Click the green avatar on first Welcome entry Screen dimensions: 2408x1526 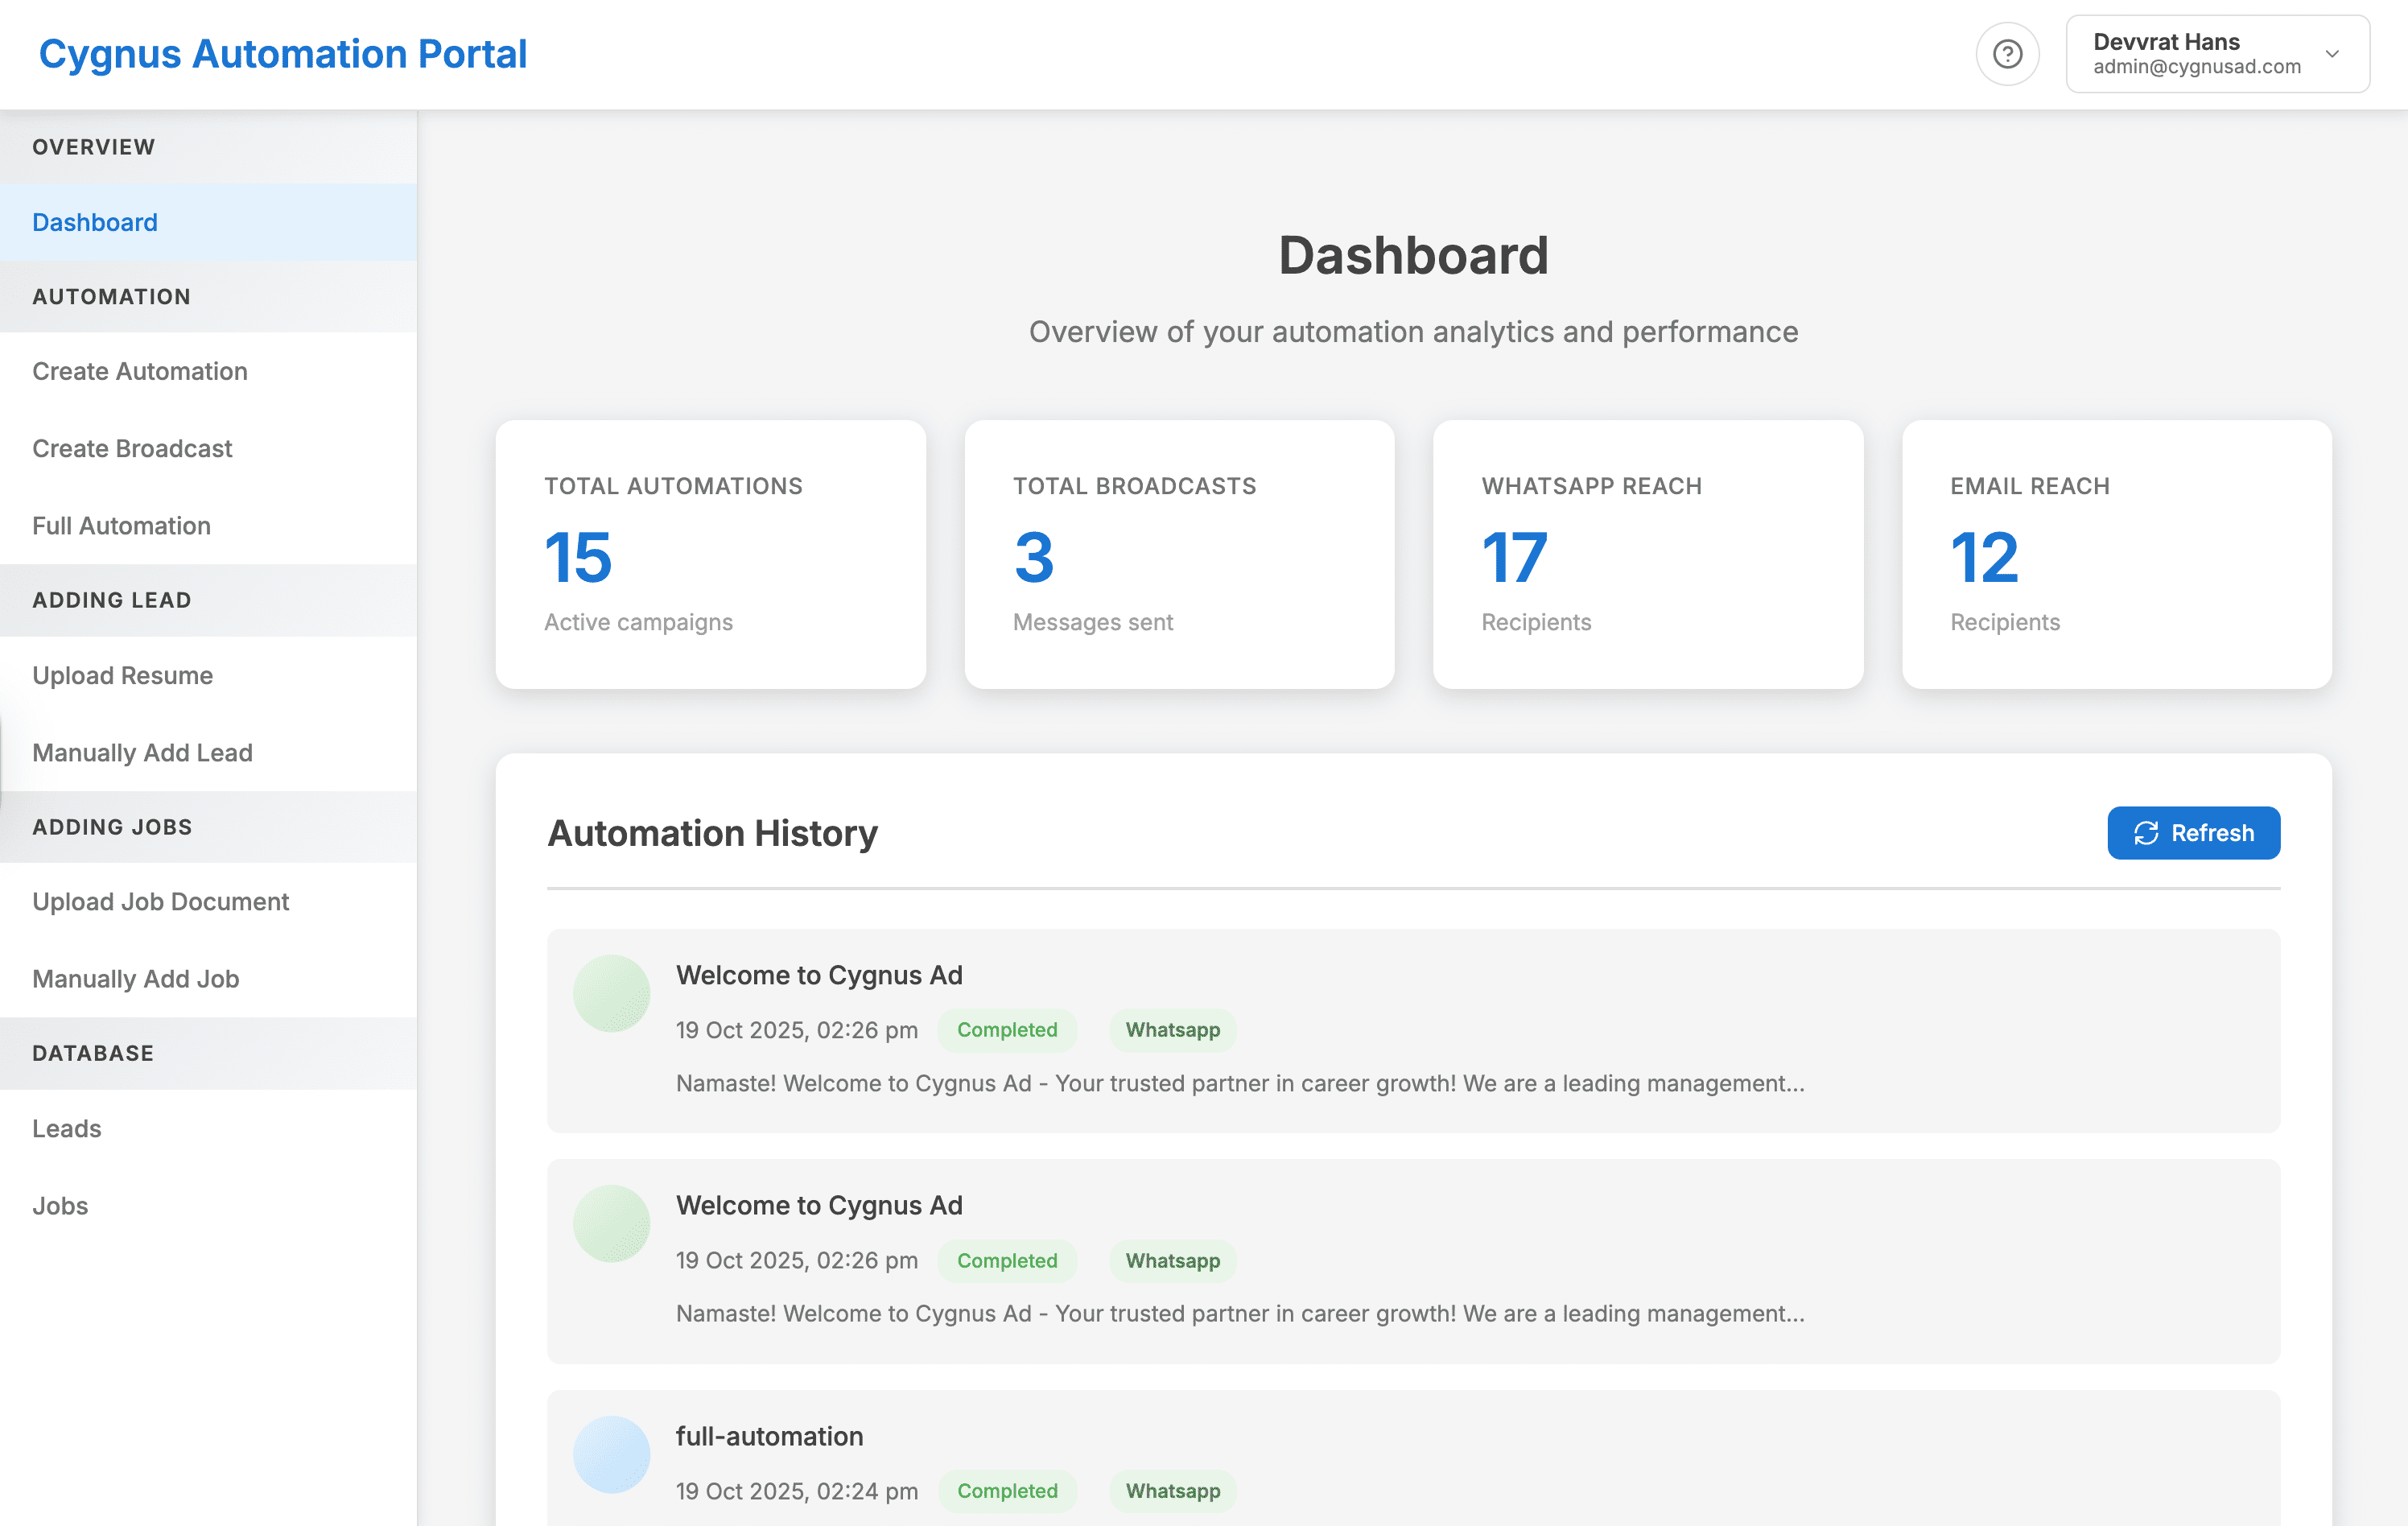point(611,993)
